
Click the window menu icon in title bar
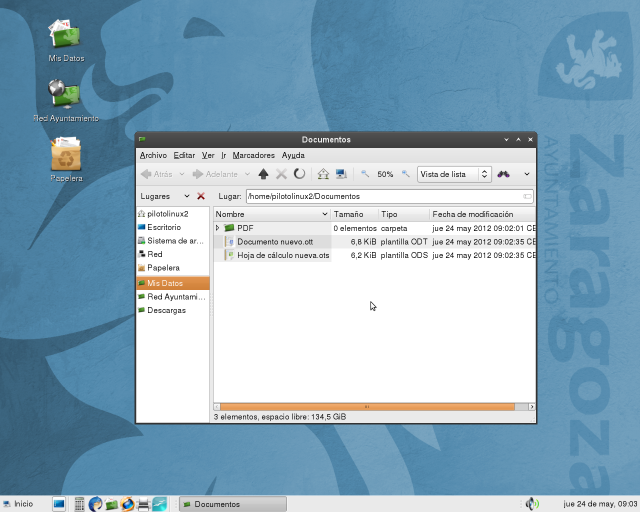142,140
